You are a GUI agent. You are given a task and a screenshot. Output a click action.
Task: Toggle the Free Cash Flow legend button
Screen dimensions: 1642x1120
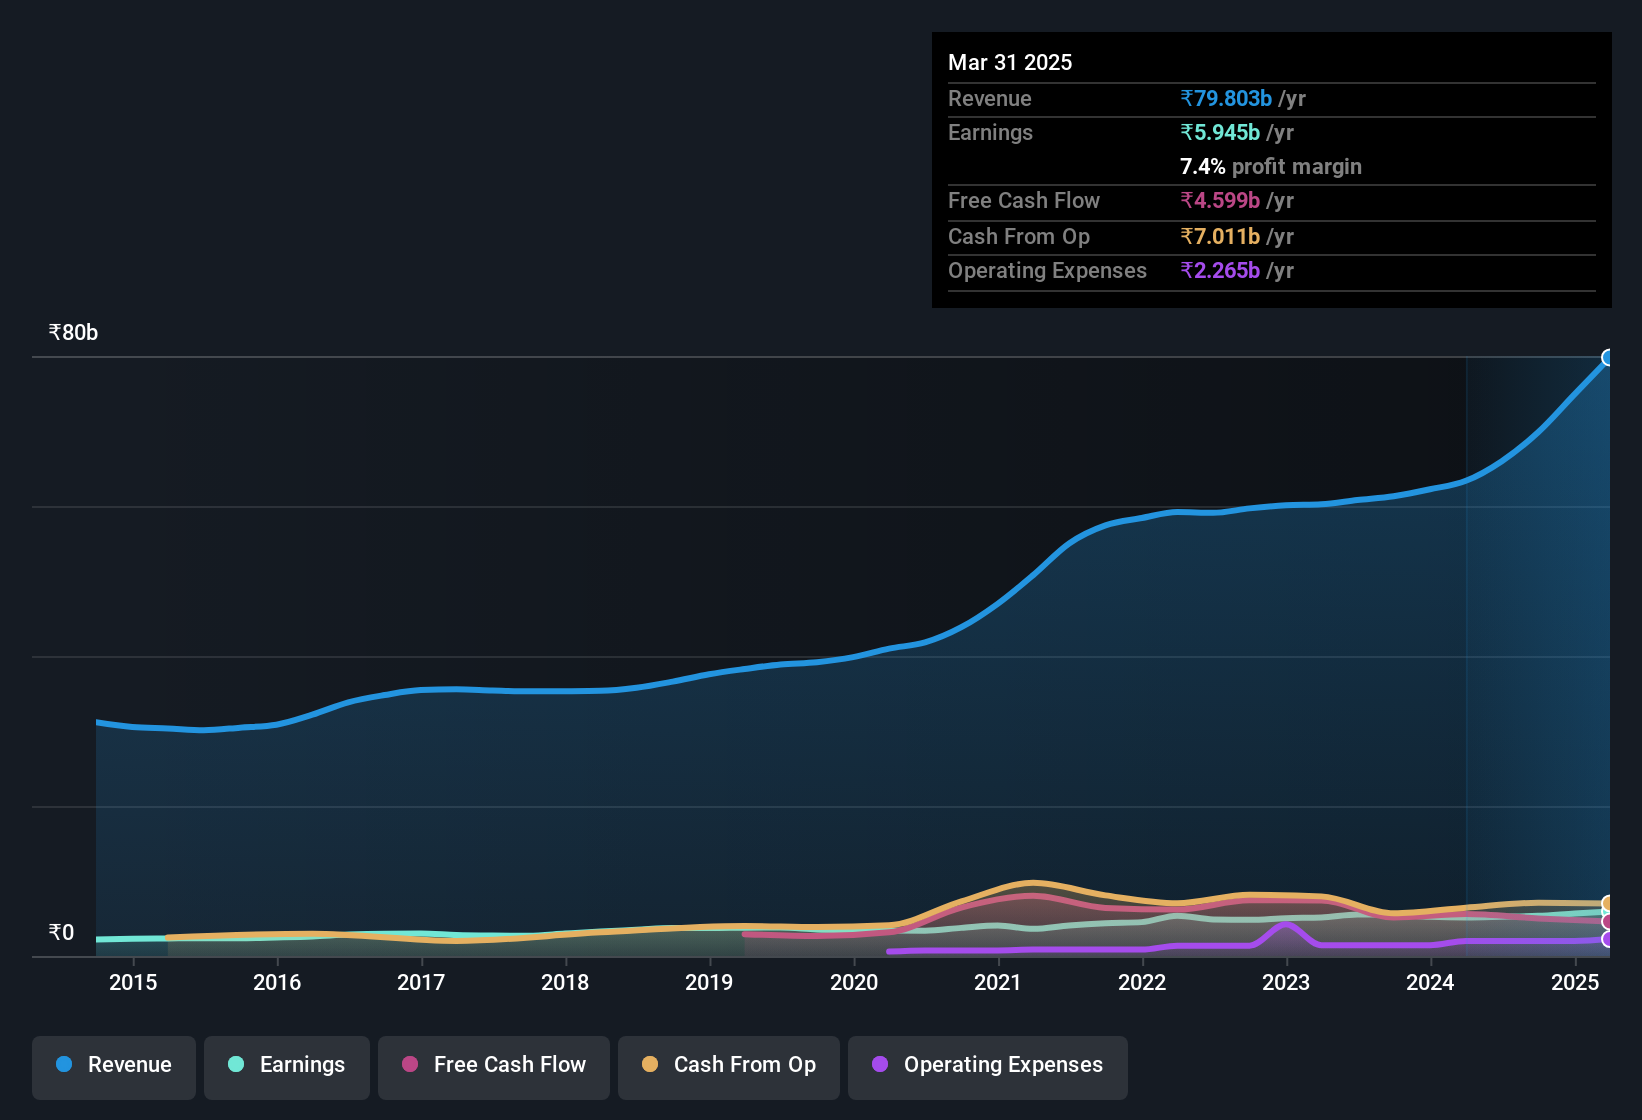494,1066
